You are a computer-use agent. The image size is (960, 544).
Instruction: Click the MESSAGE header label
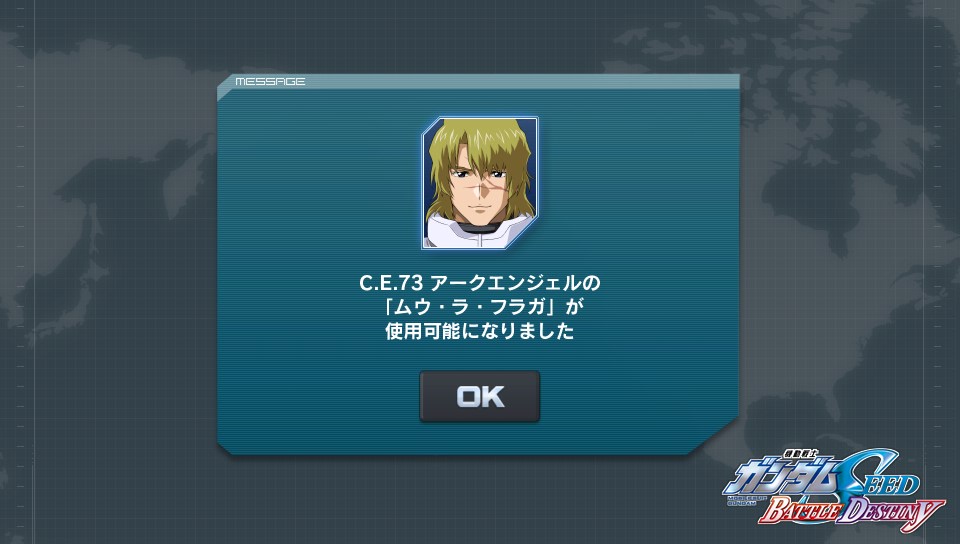(270, 81)
